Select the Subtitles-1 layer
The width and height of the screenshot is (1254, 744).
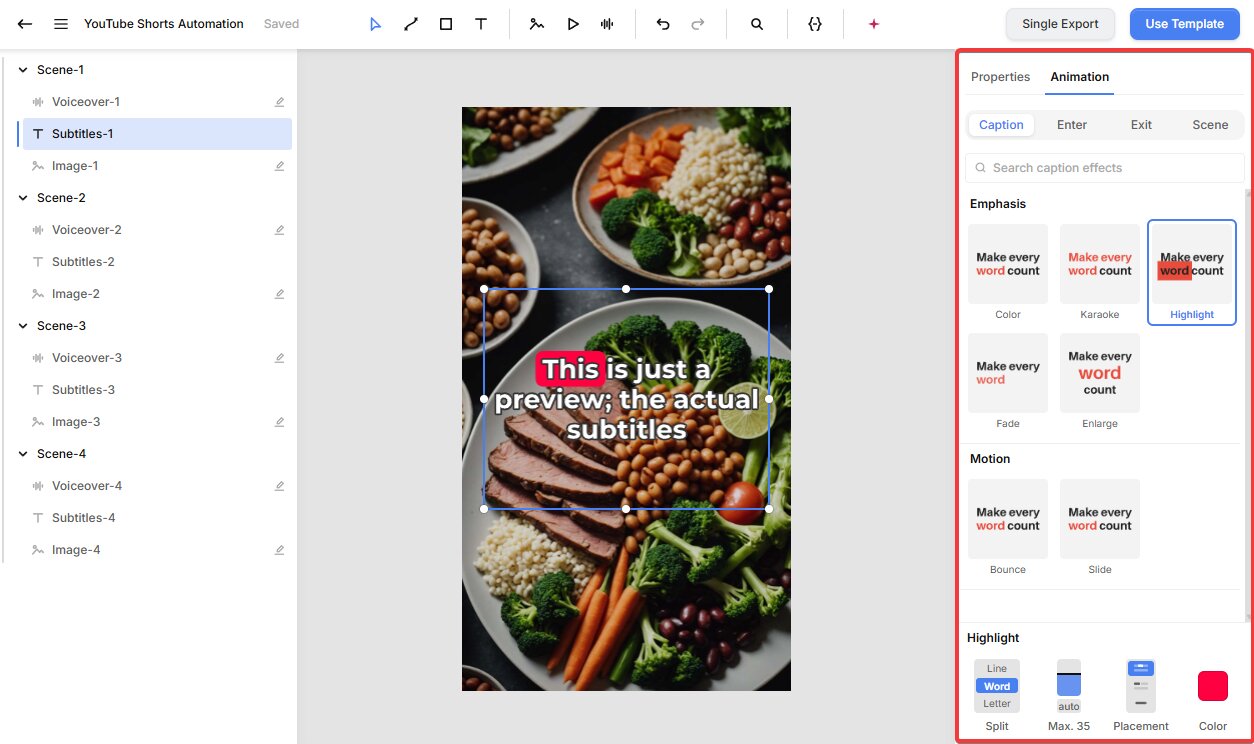pos(157,134)
